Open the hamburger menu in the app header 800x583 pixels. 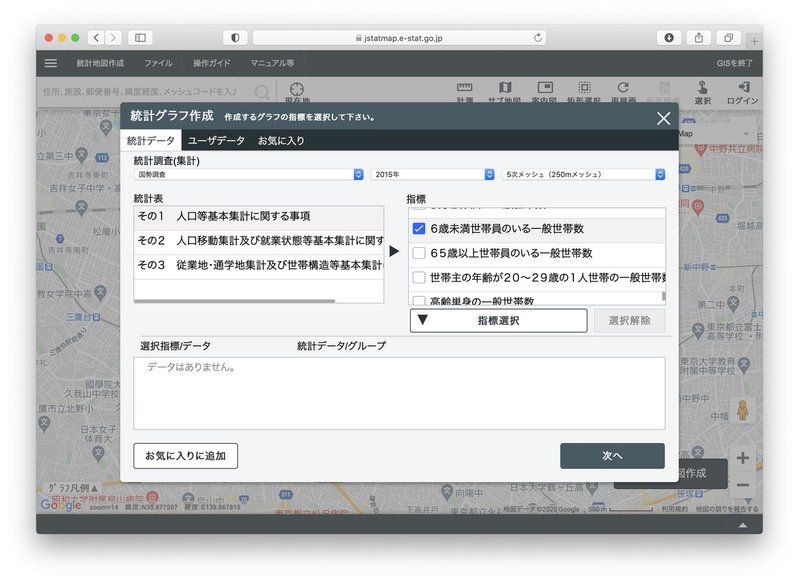click(x=51, y=63)
